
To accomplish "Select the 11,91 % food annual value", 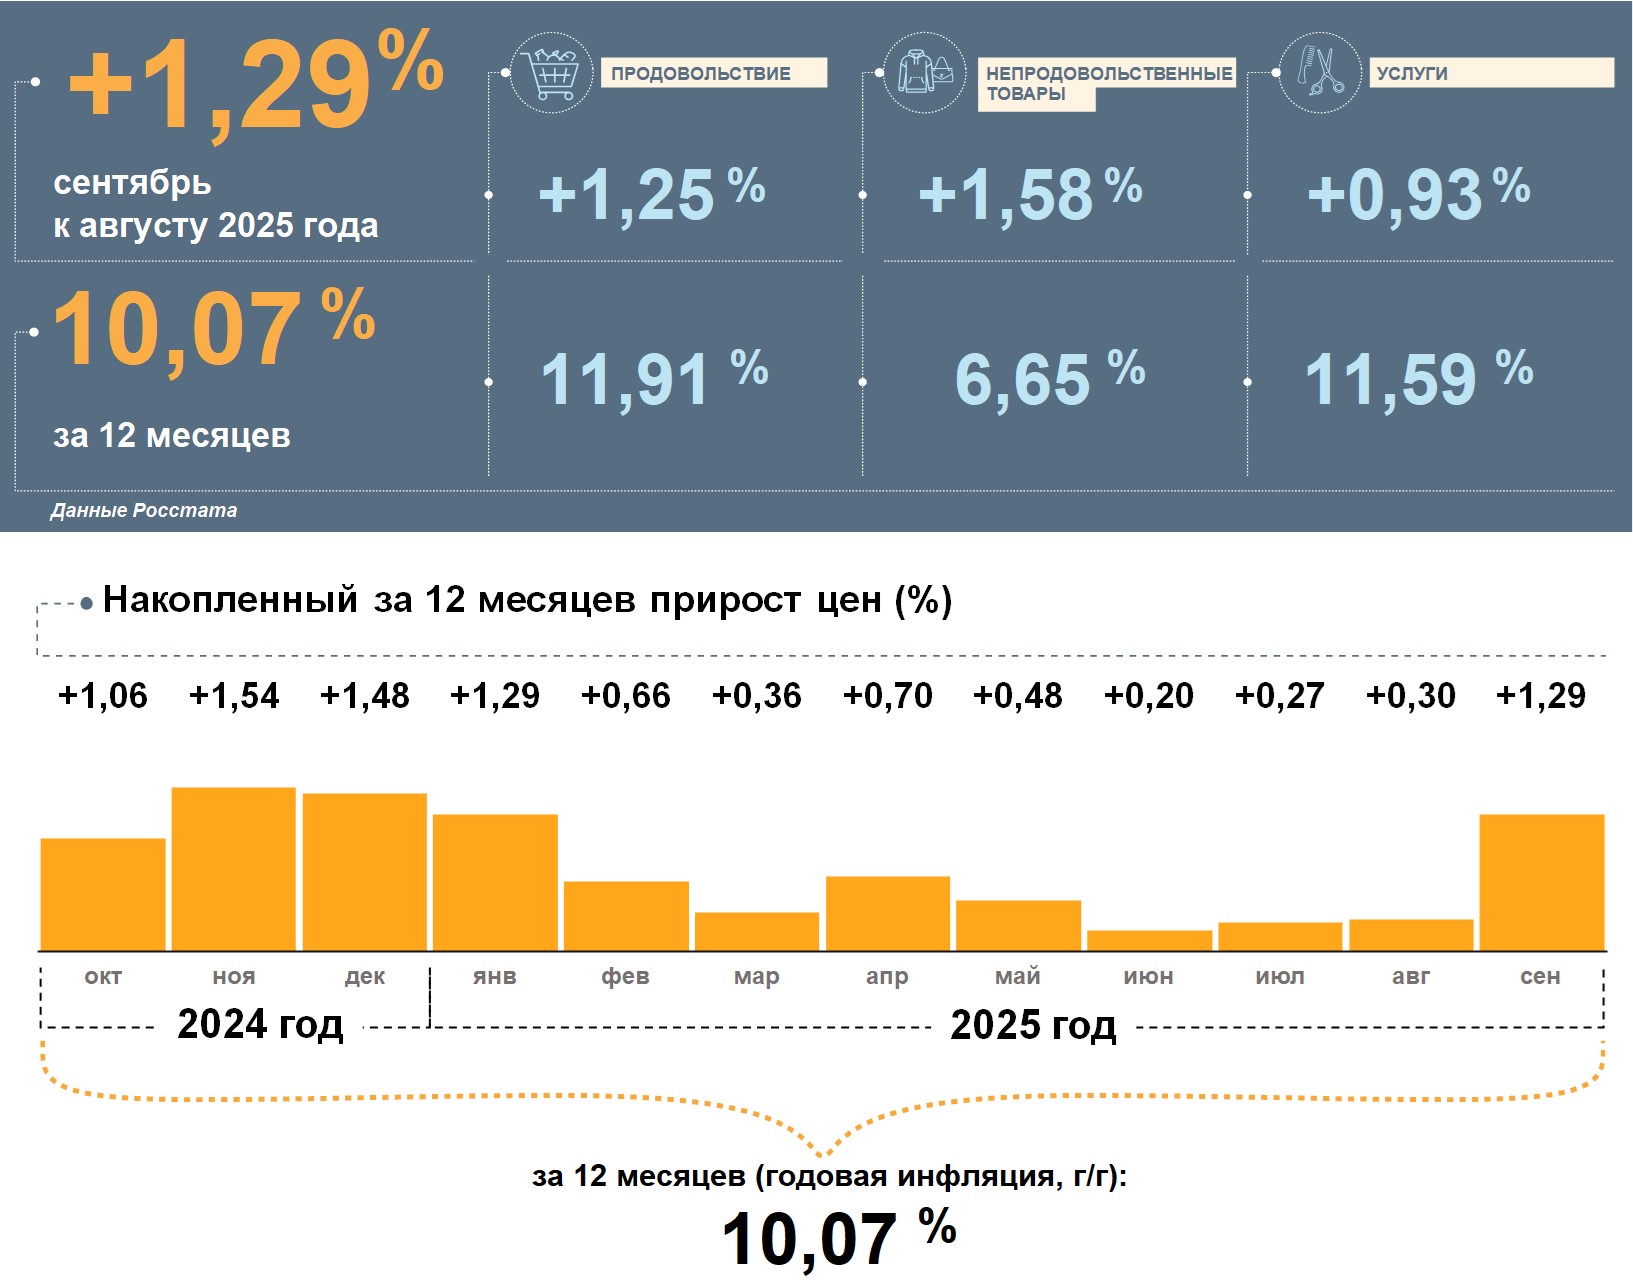I will 653,379.
